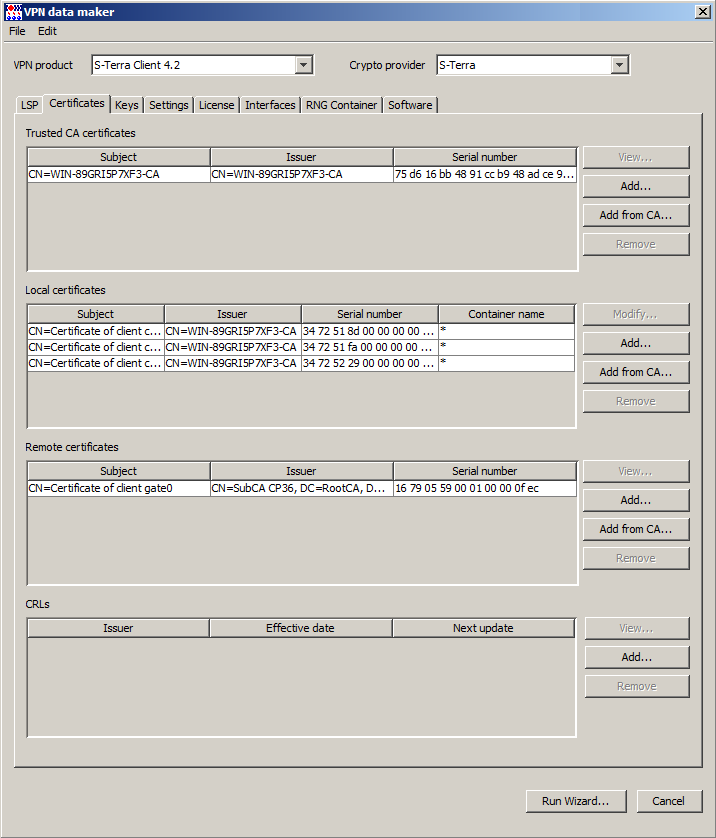This screenshot has width=716, height=838.
Task: Select the Certificates tab
Action: click(77, 104)
